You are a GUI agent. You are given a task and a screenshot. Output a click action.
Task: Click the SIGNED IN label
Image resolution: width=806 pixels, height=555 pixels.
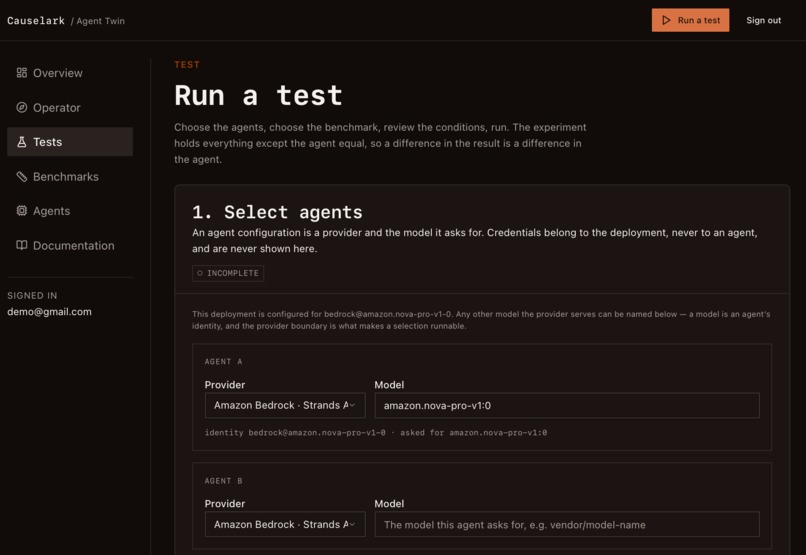32,295
